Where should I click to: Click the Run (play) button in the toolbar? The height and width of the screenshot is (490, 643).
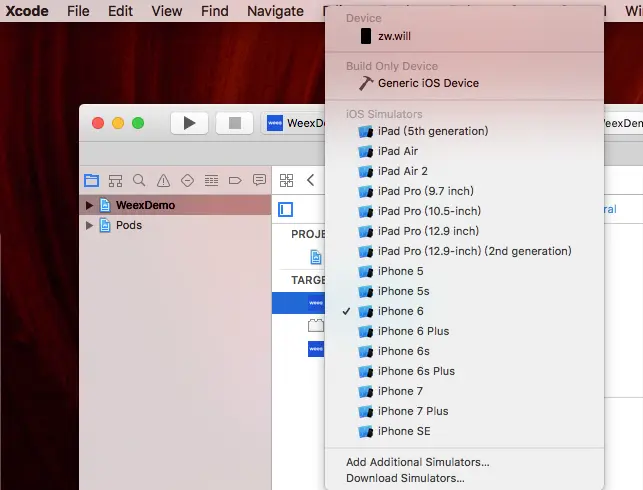pos(189,123)
